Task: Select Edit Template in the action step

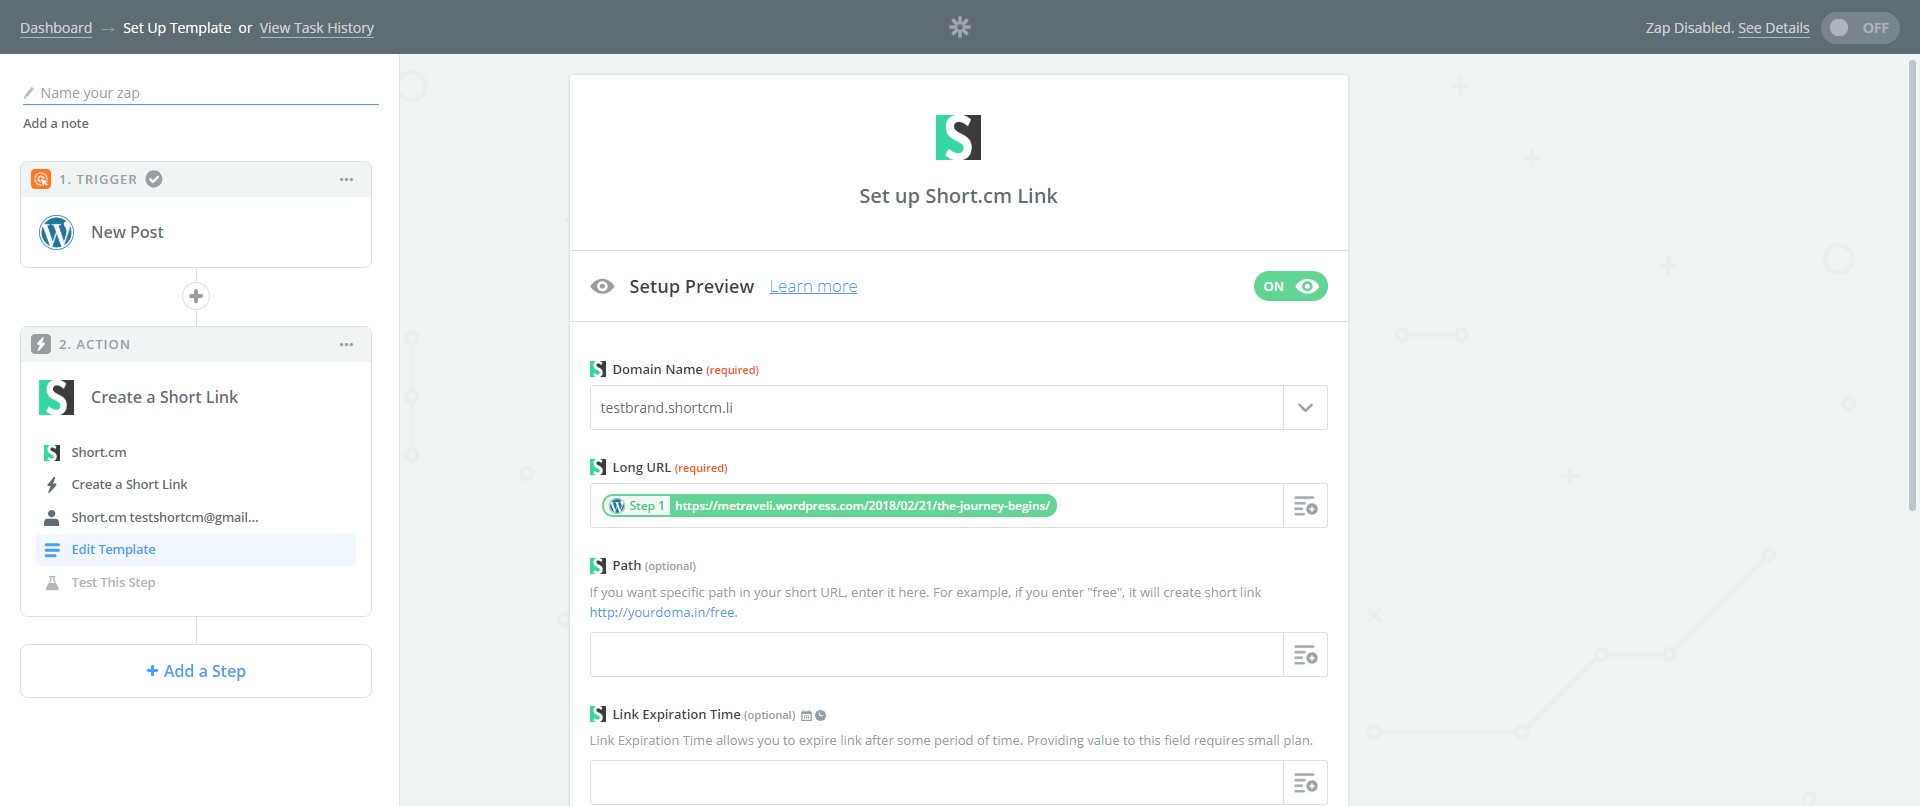Action: (113, 550)
